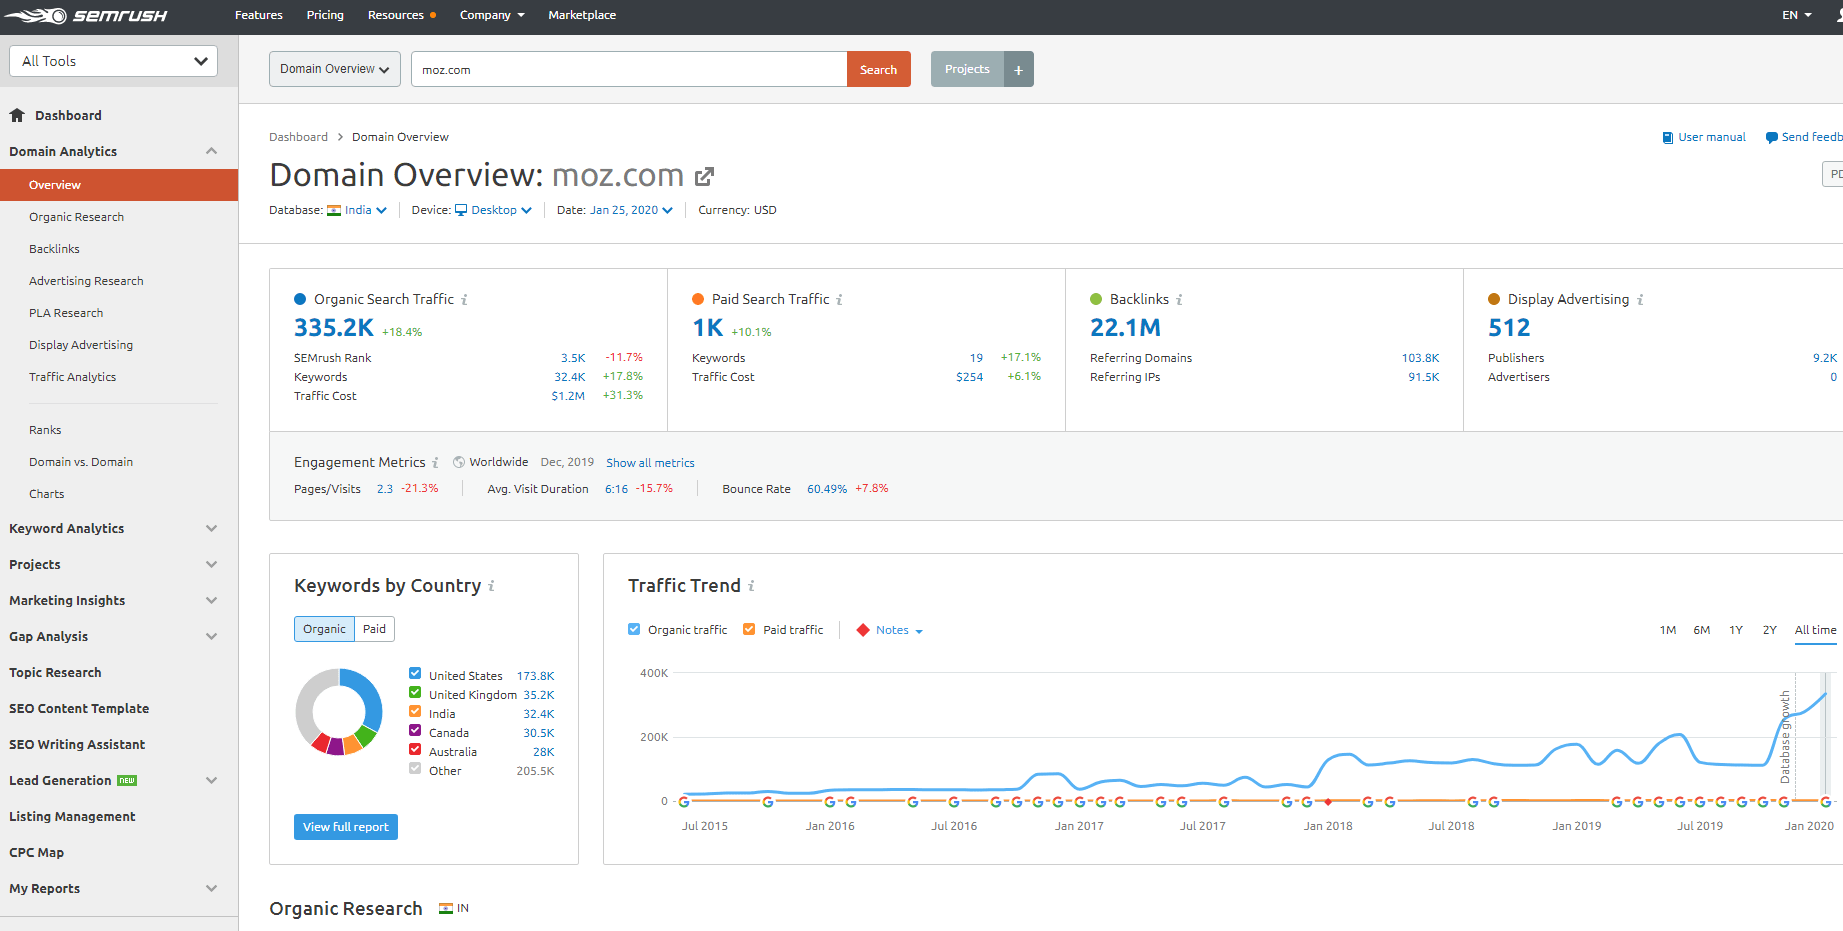Select the 1Y time range tab
The width and height of the screenshot is (1843, 931).
[x=1736, y=630]
